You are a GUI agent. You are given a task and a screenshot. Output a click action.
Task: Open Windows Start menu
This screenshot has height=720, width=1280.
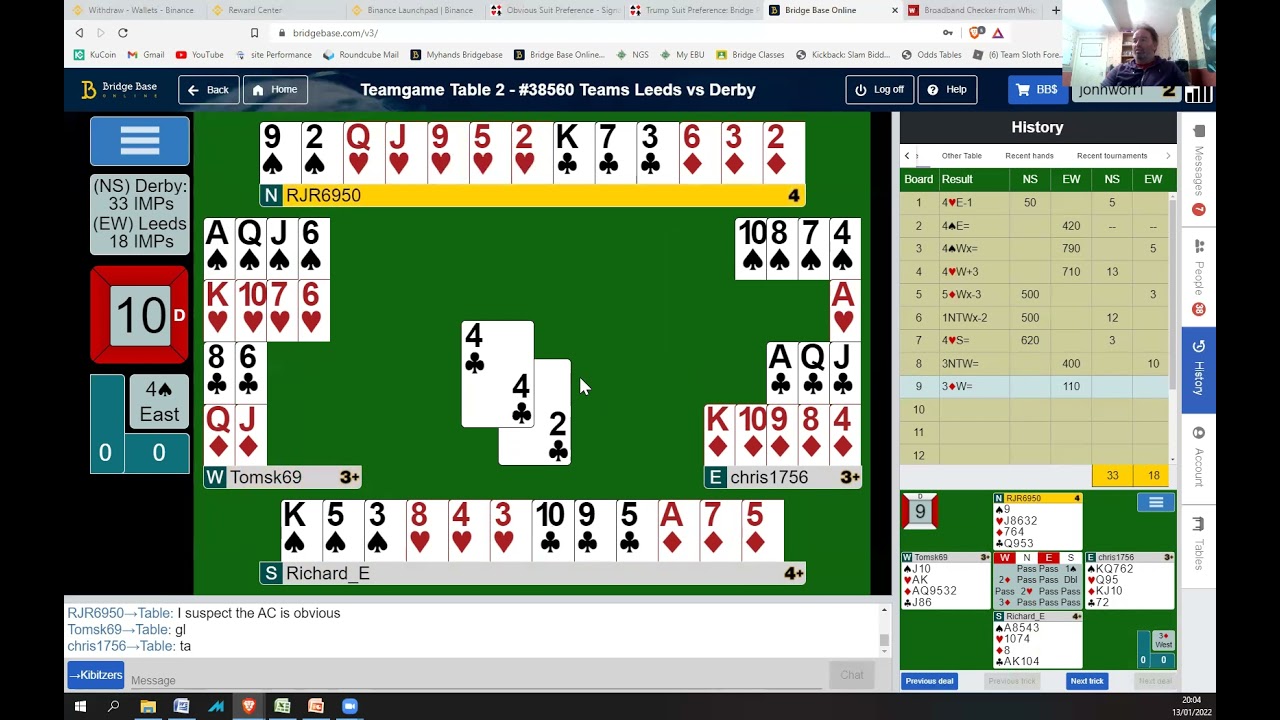pos(80,706)
